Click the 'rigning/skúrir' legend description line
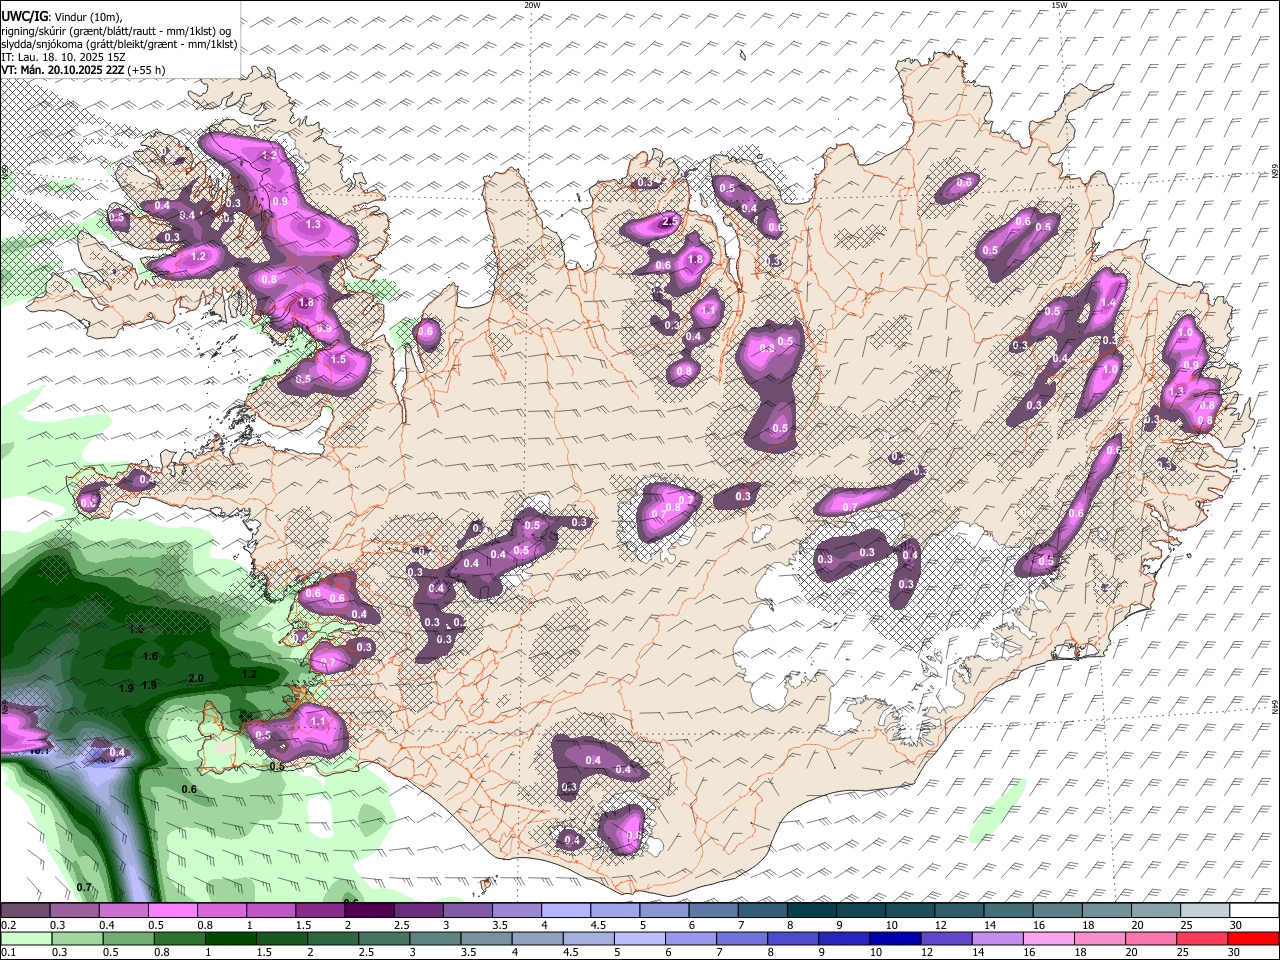 tap(116, 31)
